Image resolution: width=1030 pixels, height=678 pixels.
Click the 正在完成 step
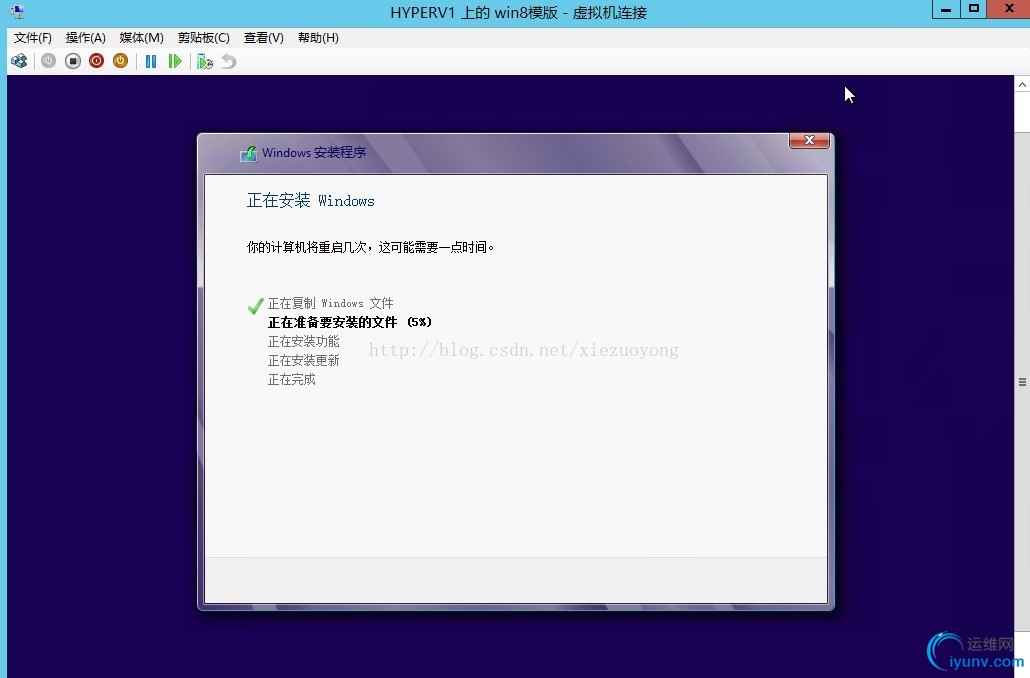(x=292, y=379)
